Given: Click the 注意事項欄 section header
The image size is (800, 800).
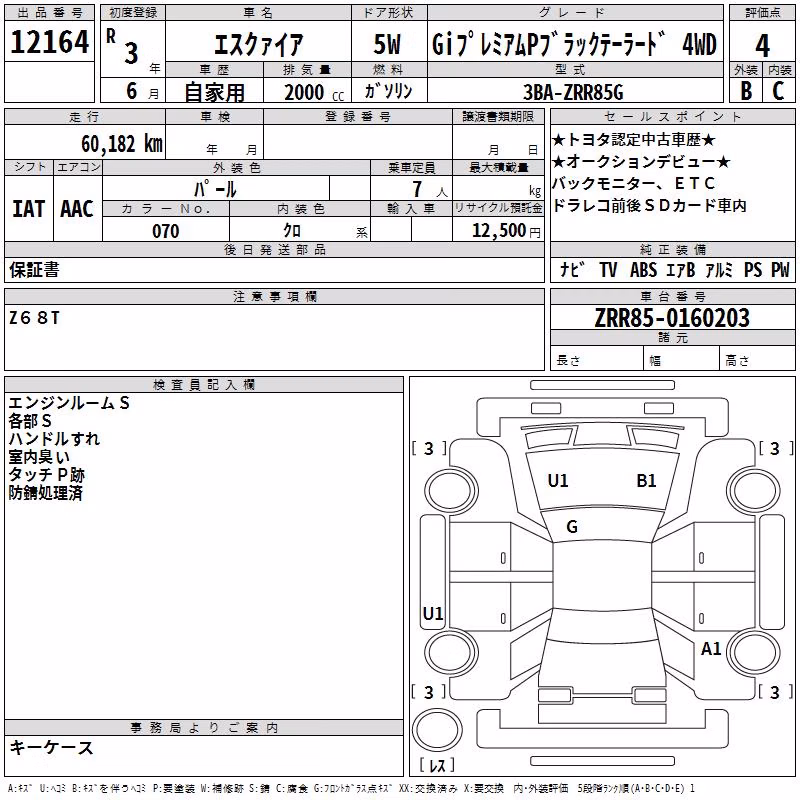Looking at the screenshot, I should 274,296.
